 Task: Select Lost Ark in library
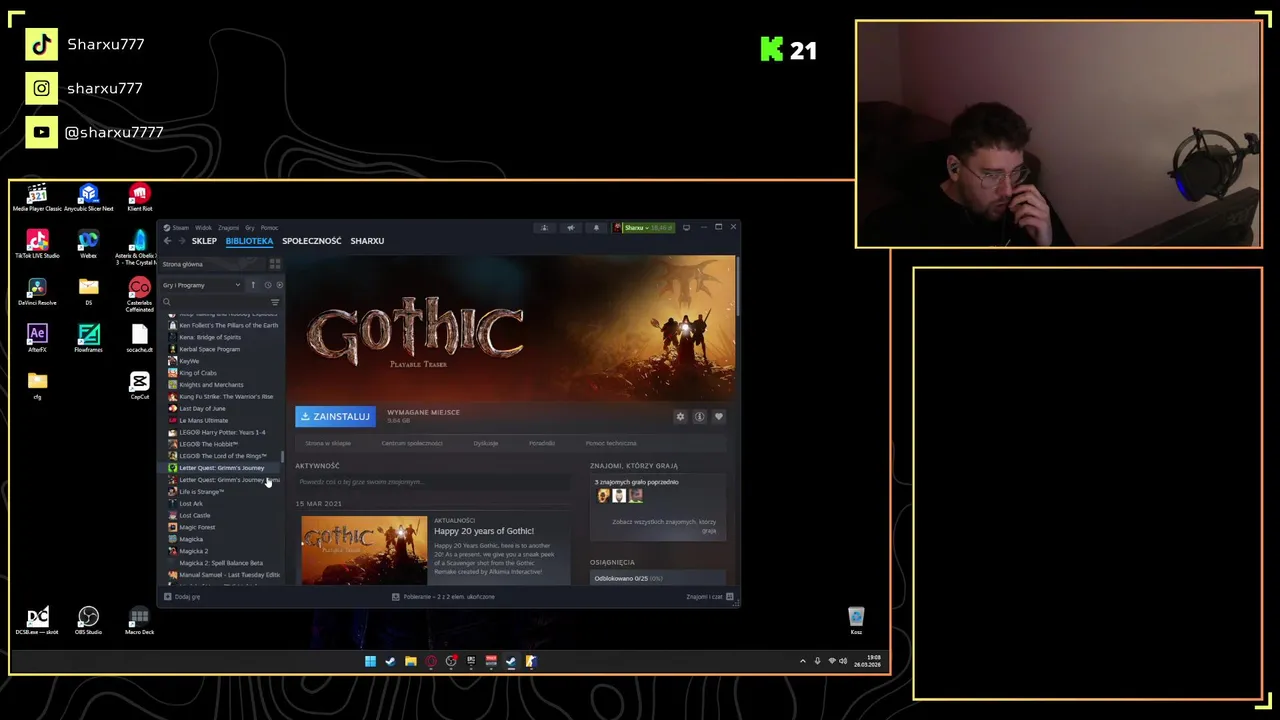pyautogui.click(x=190, y=504)
